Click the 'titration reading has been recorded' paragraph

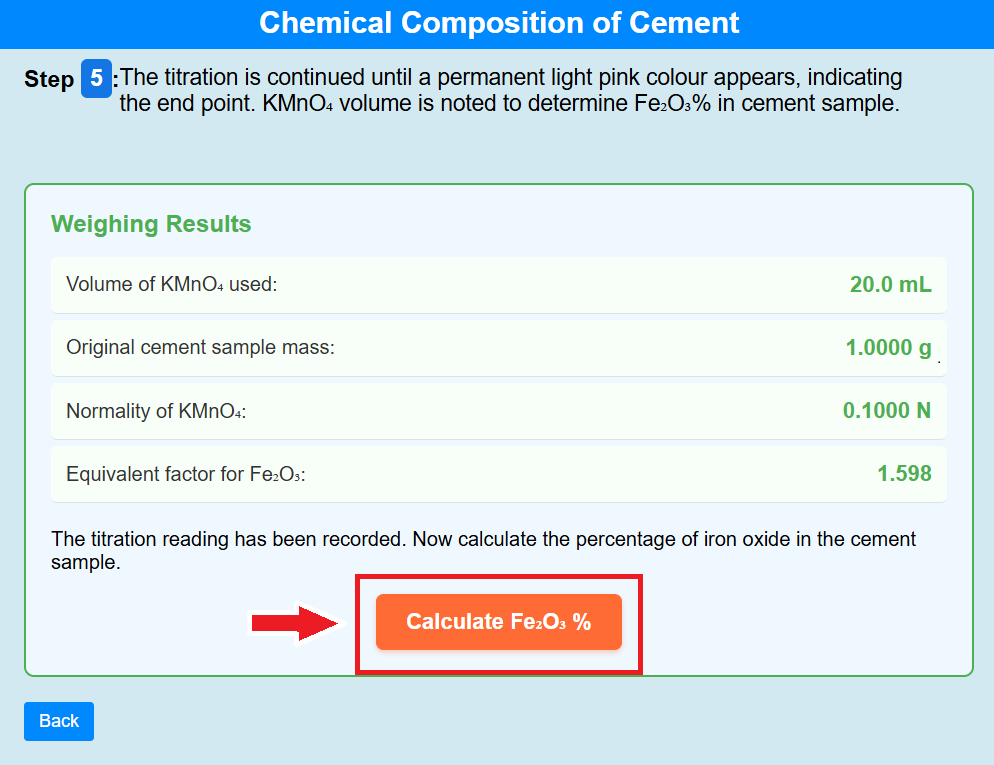(483, 550)
